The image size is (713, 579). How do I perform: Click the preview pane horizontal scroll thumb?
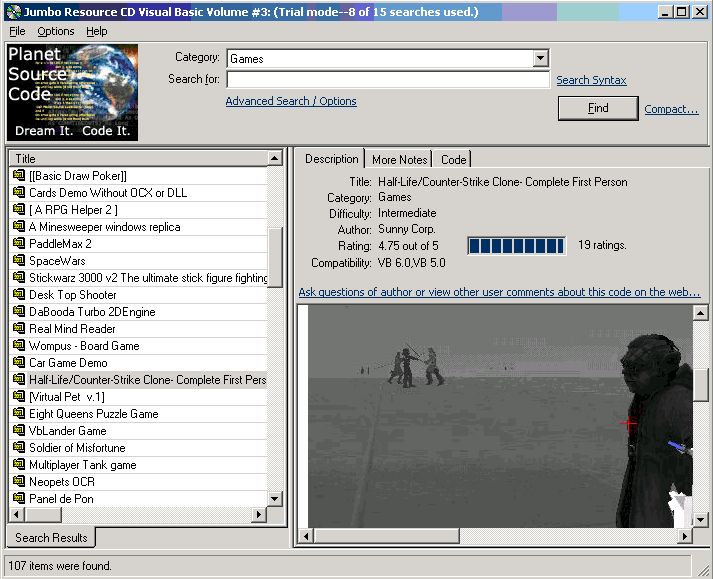pos(387,536)
